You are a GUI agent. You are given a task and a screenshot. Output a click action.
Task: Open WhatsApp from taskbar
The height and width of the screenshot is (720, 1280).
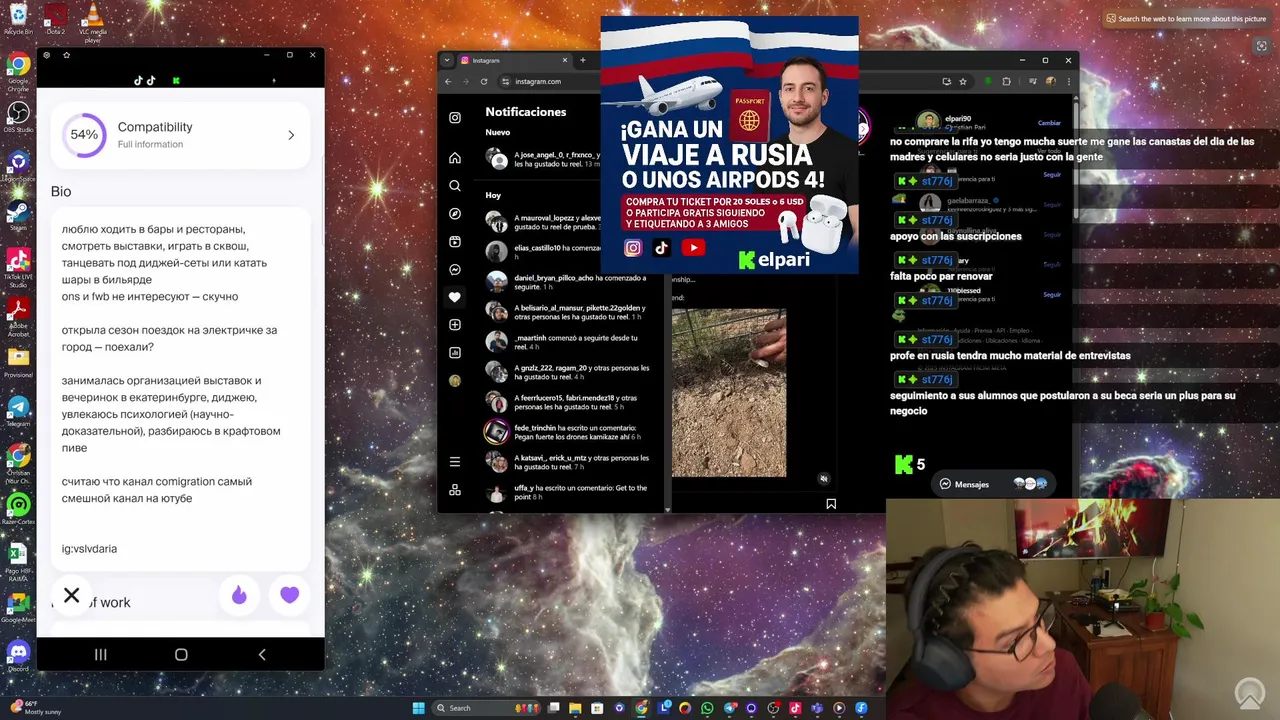[x=707, y=708]
